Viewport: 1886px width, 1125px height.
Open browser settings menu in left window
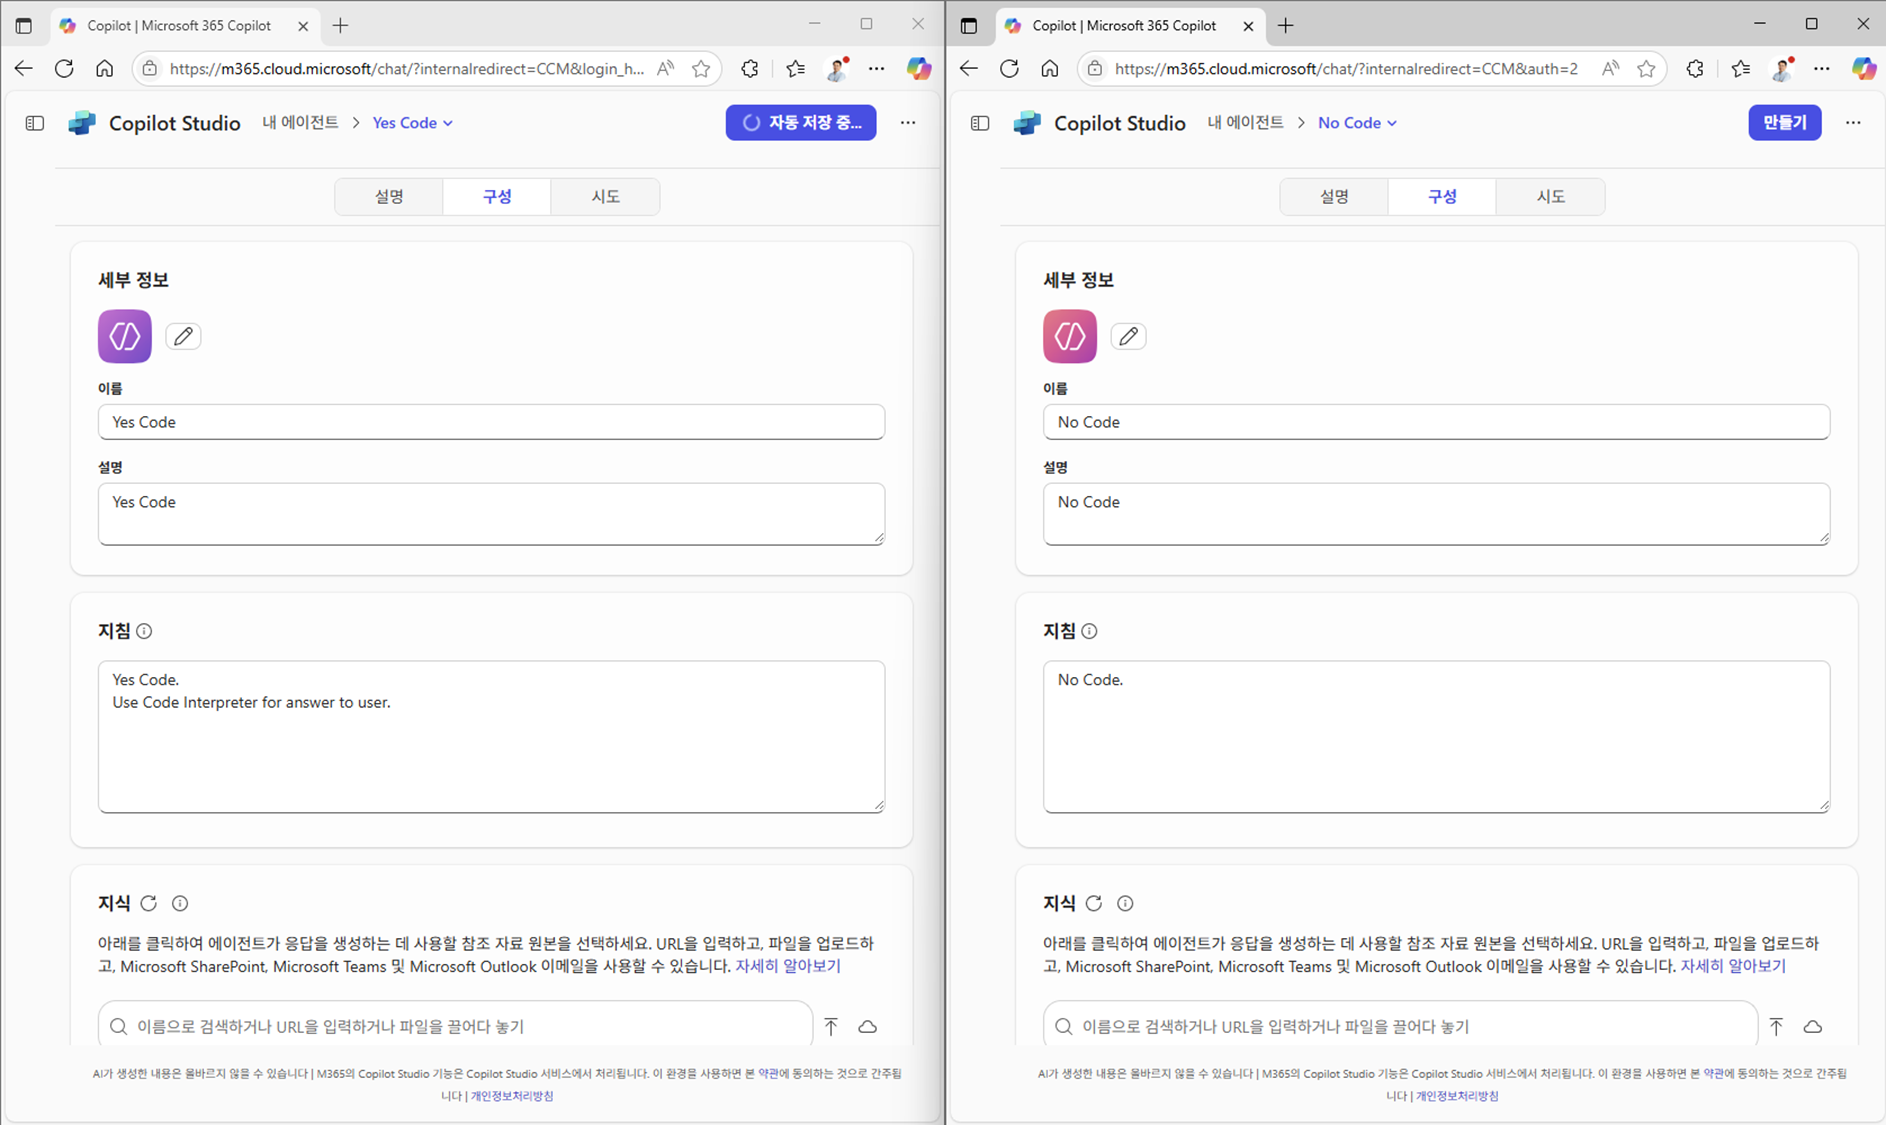(x=877, y=68)
